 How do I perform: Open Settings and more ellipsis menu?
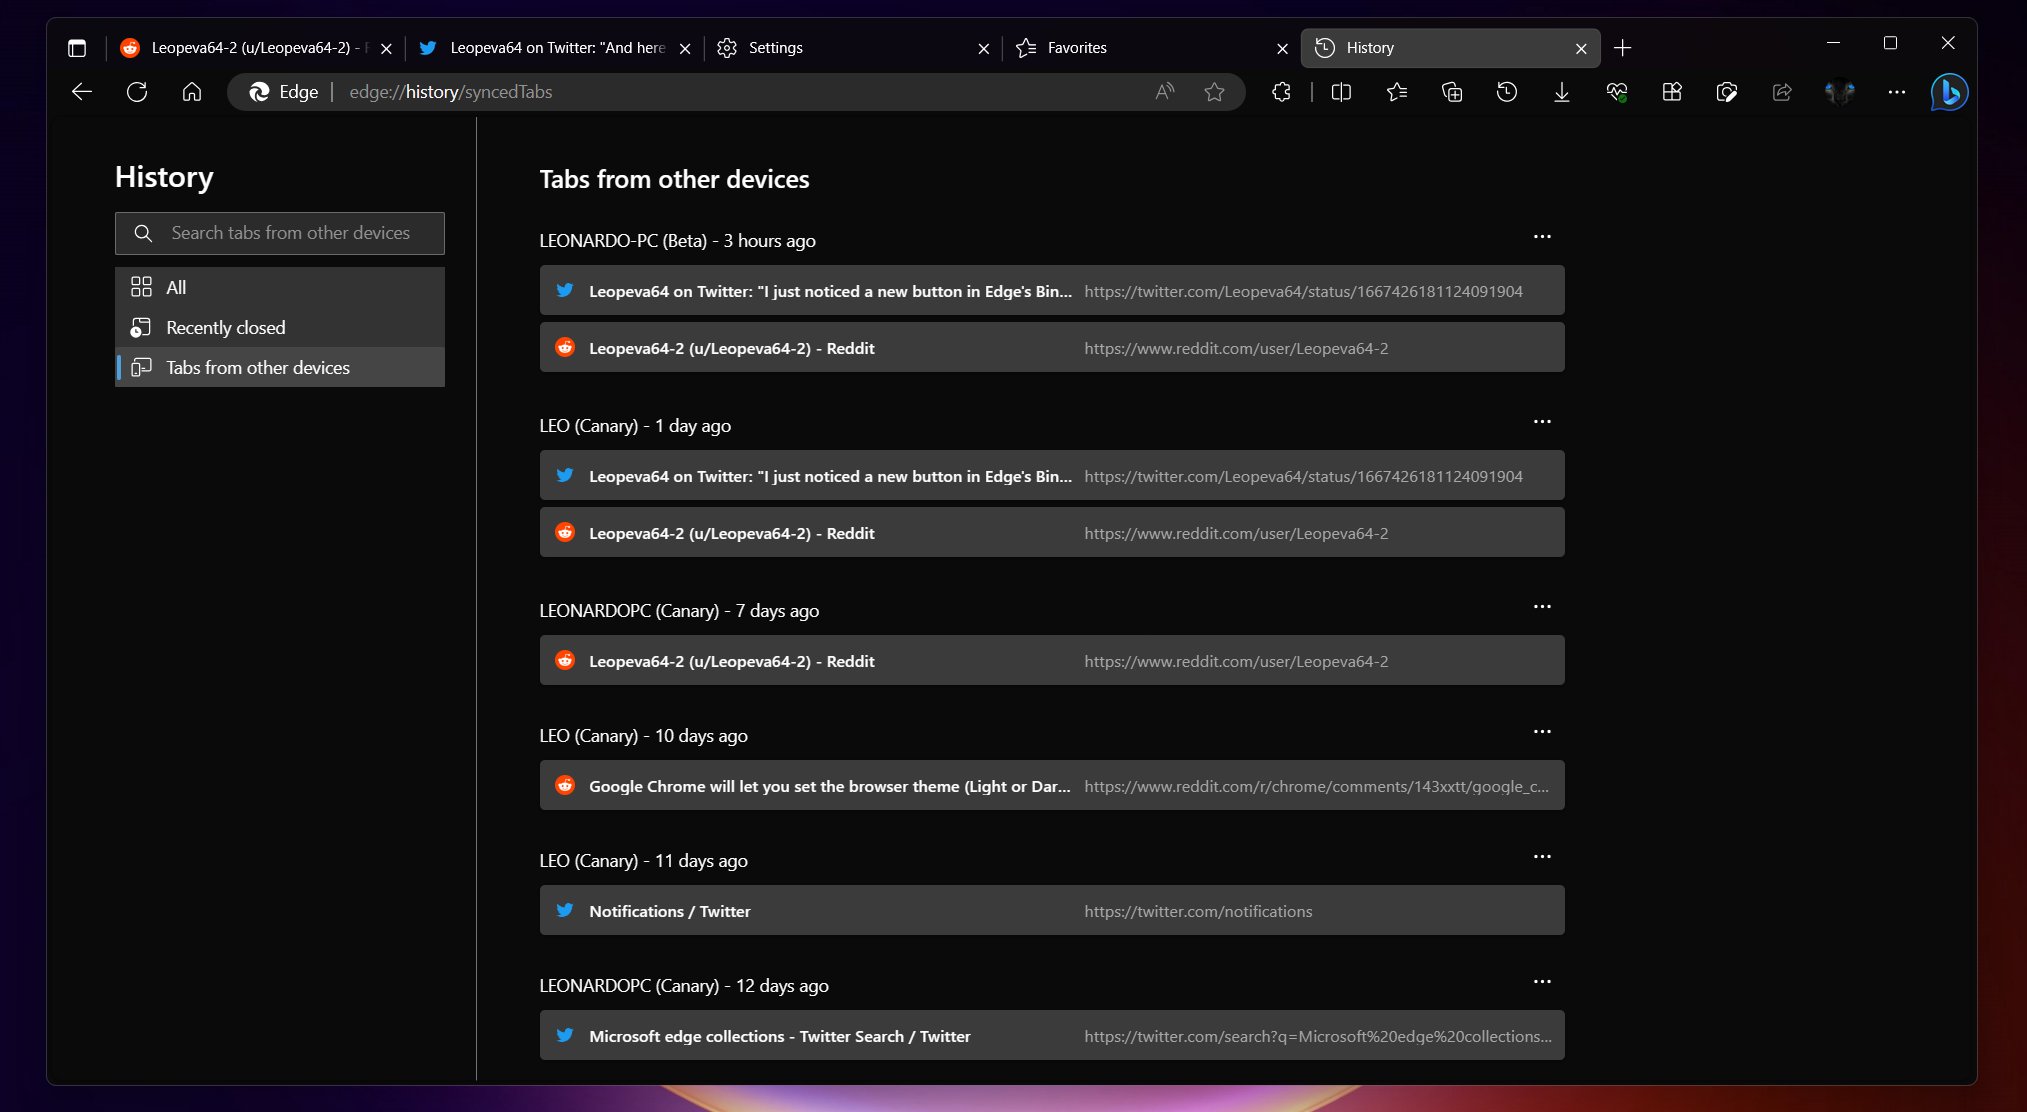click(x=1897, y=92)
